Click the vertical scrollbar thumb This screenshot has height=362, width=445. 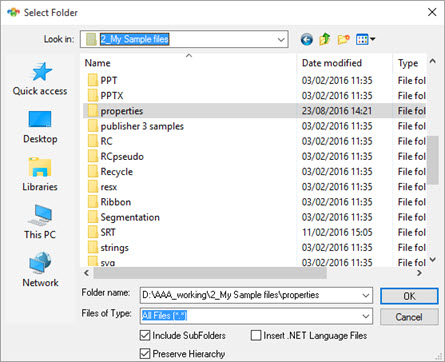pos(433,160)
